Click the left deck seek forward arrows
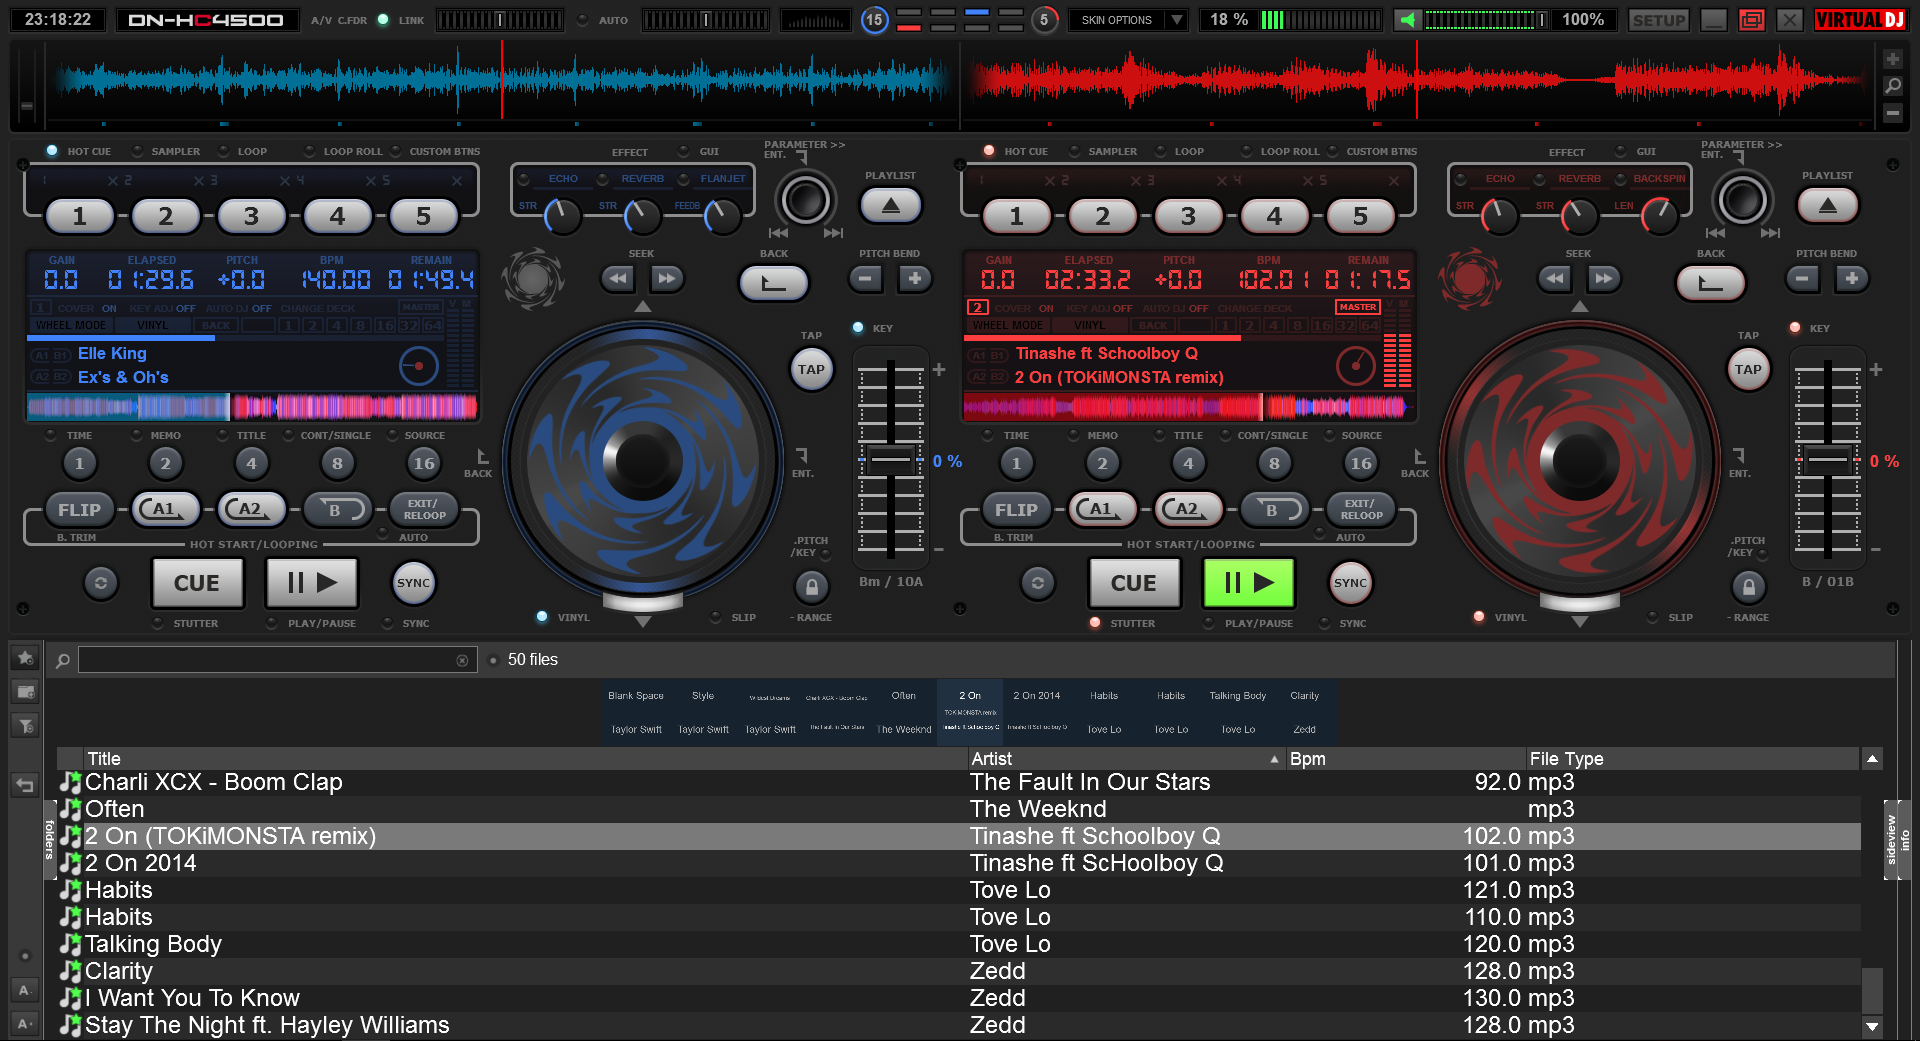The width and height of the screenshot is (1920, 1041). pyautogui.click(x=667, y=279)
